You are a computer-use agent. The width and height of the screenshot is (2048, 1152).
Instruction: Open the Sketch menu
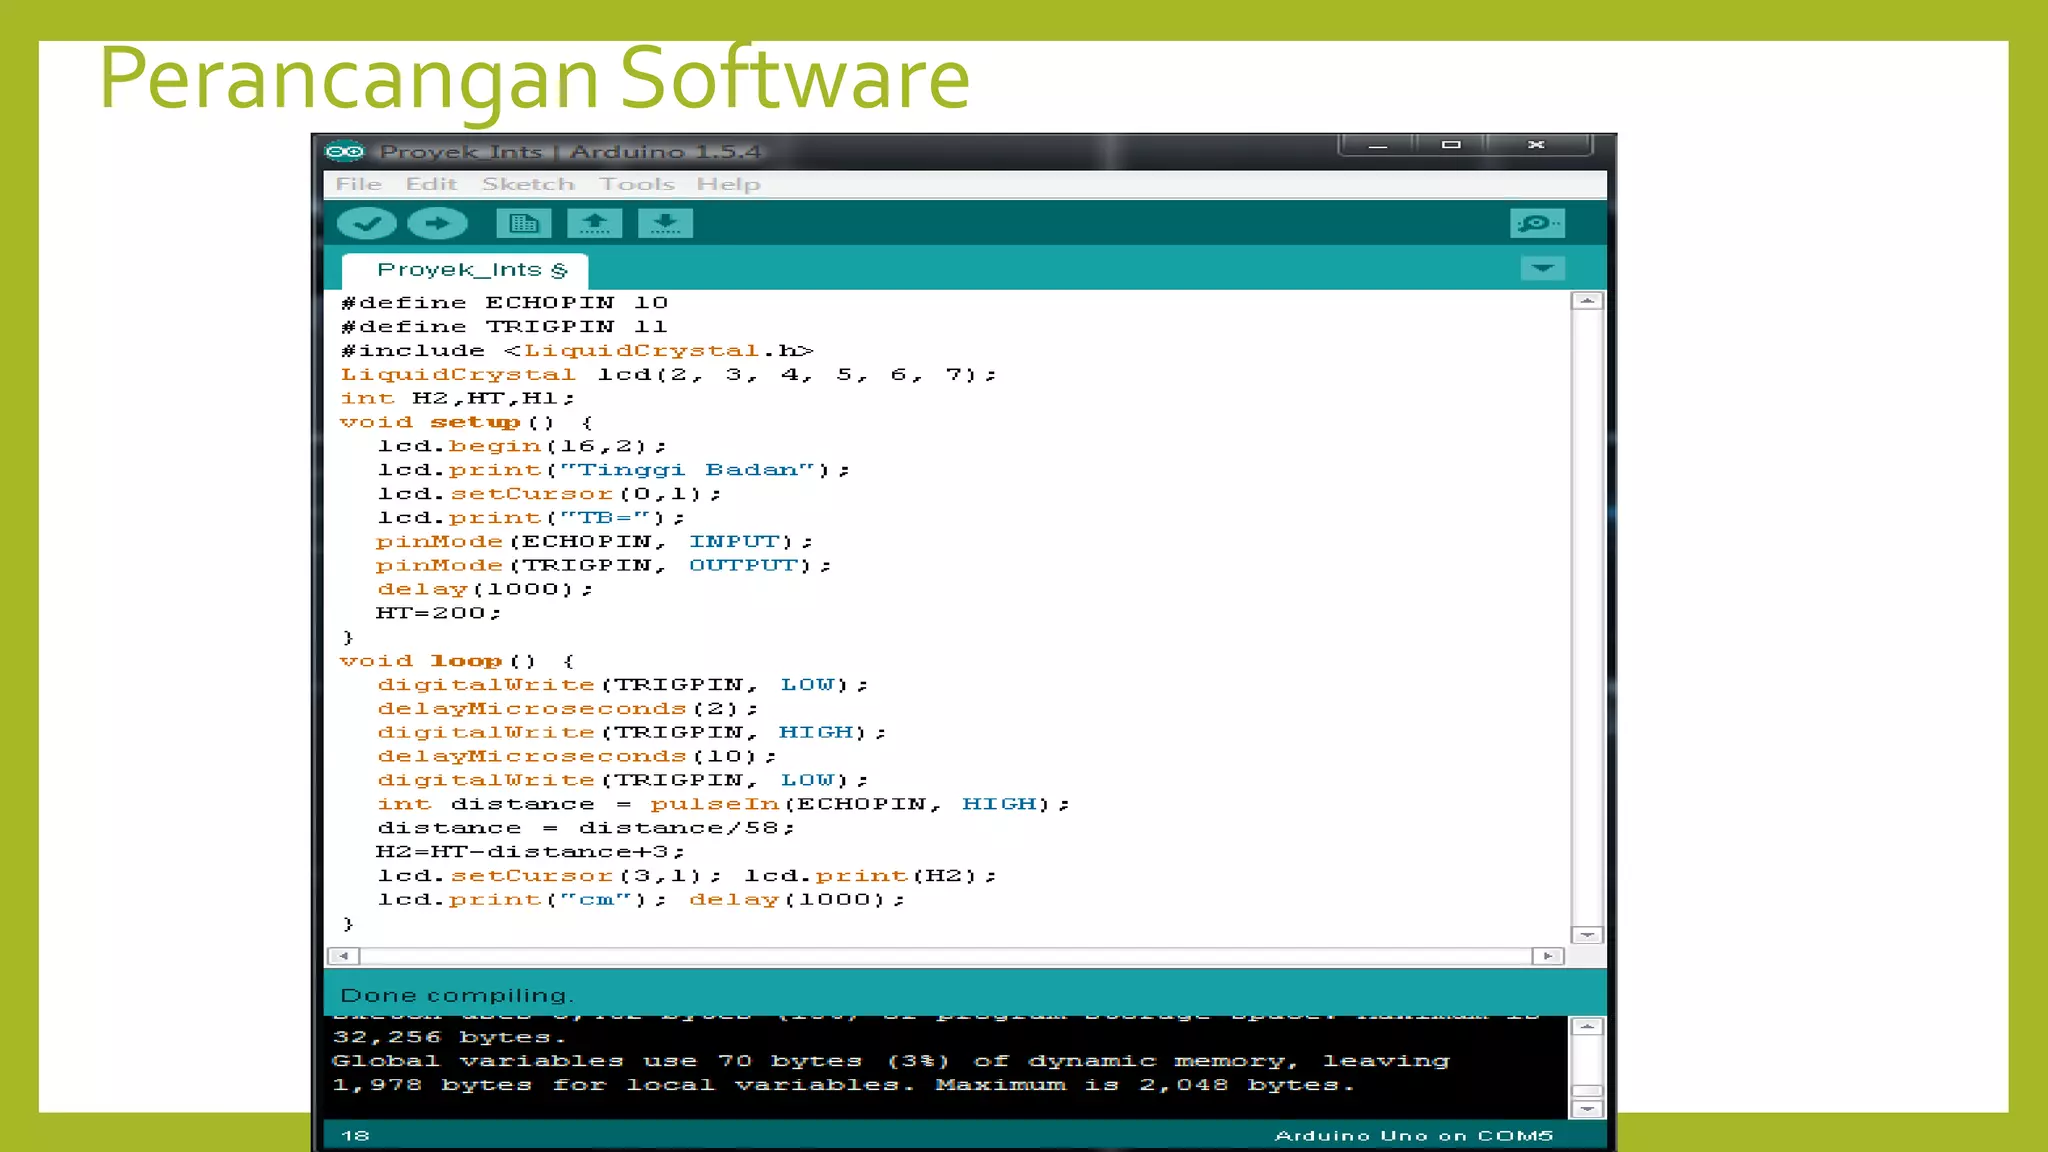coord(528,184)
